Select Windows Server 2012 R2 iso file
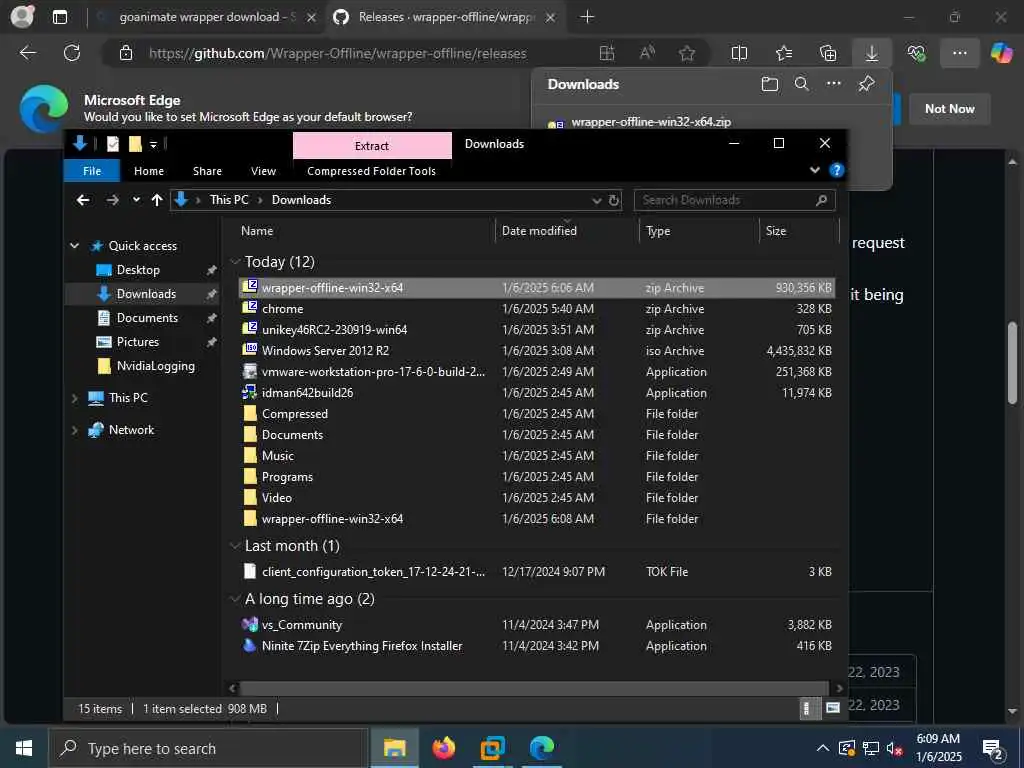The image size is (1024, 768). [x=536, y=351]
